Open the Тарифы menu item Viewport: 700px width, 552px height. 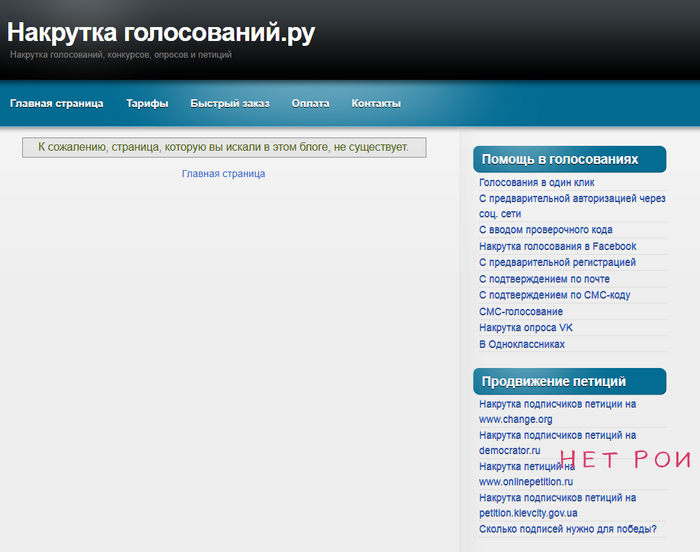click(147, 104)
